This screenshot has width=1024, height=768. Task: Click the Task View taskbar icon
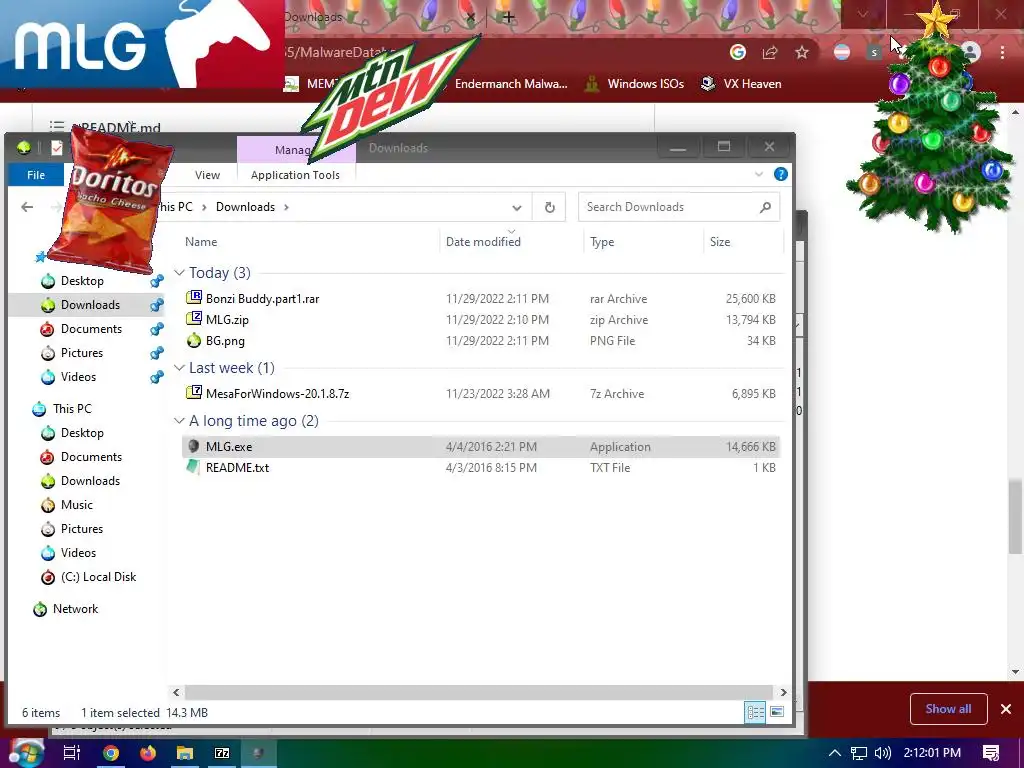tap(72, 753)
